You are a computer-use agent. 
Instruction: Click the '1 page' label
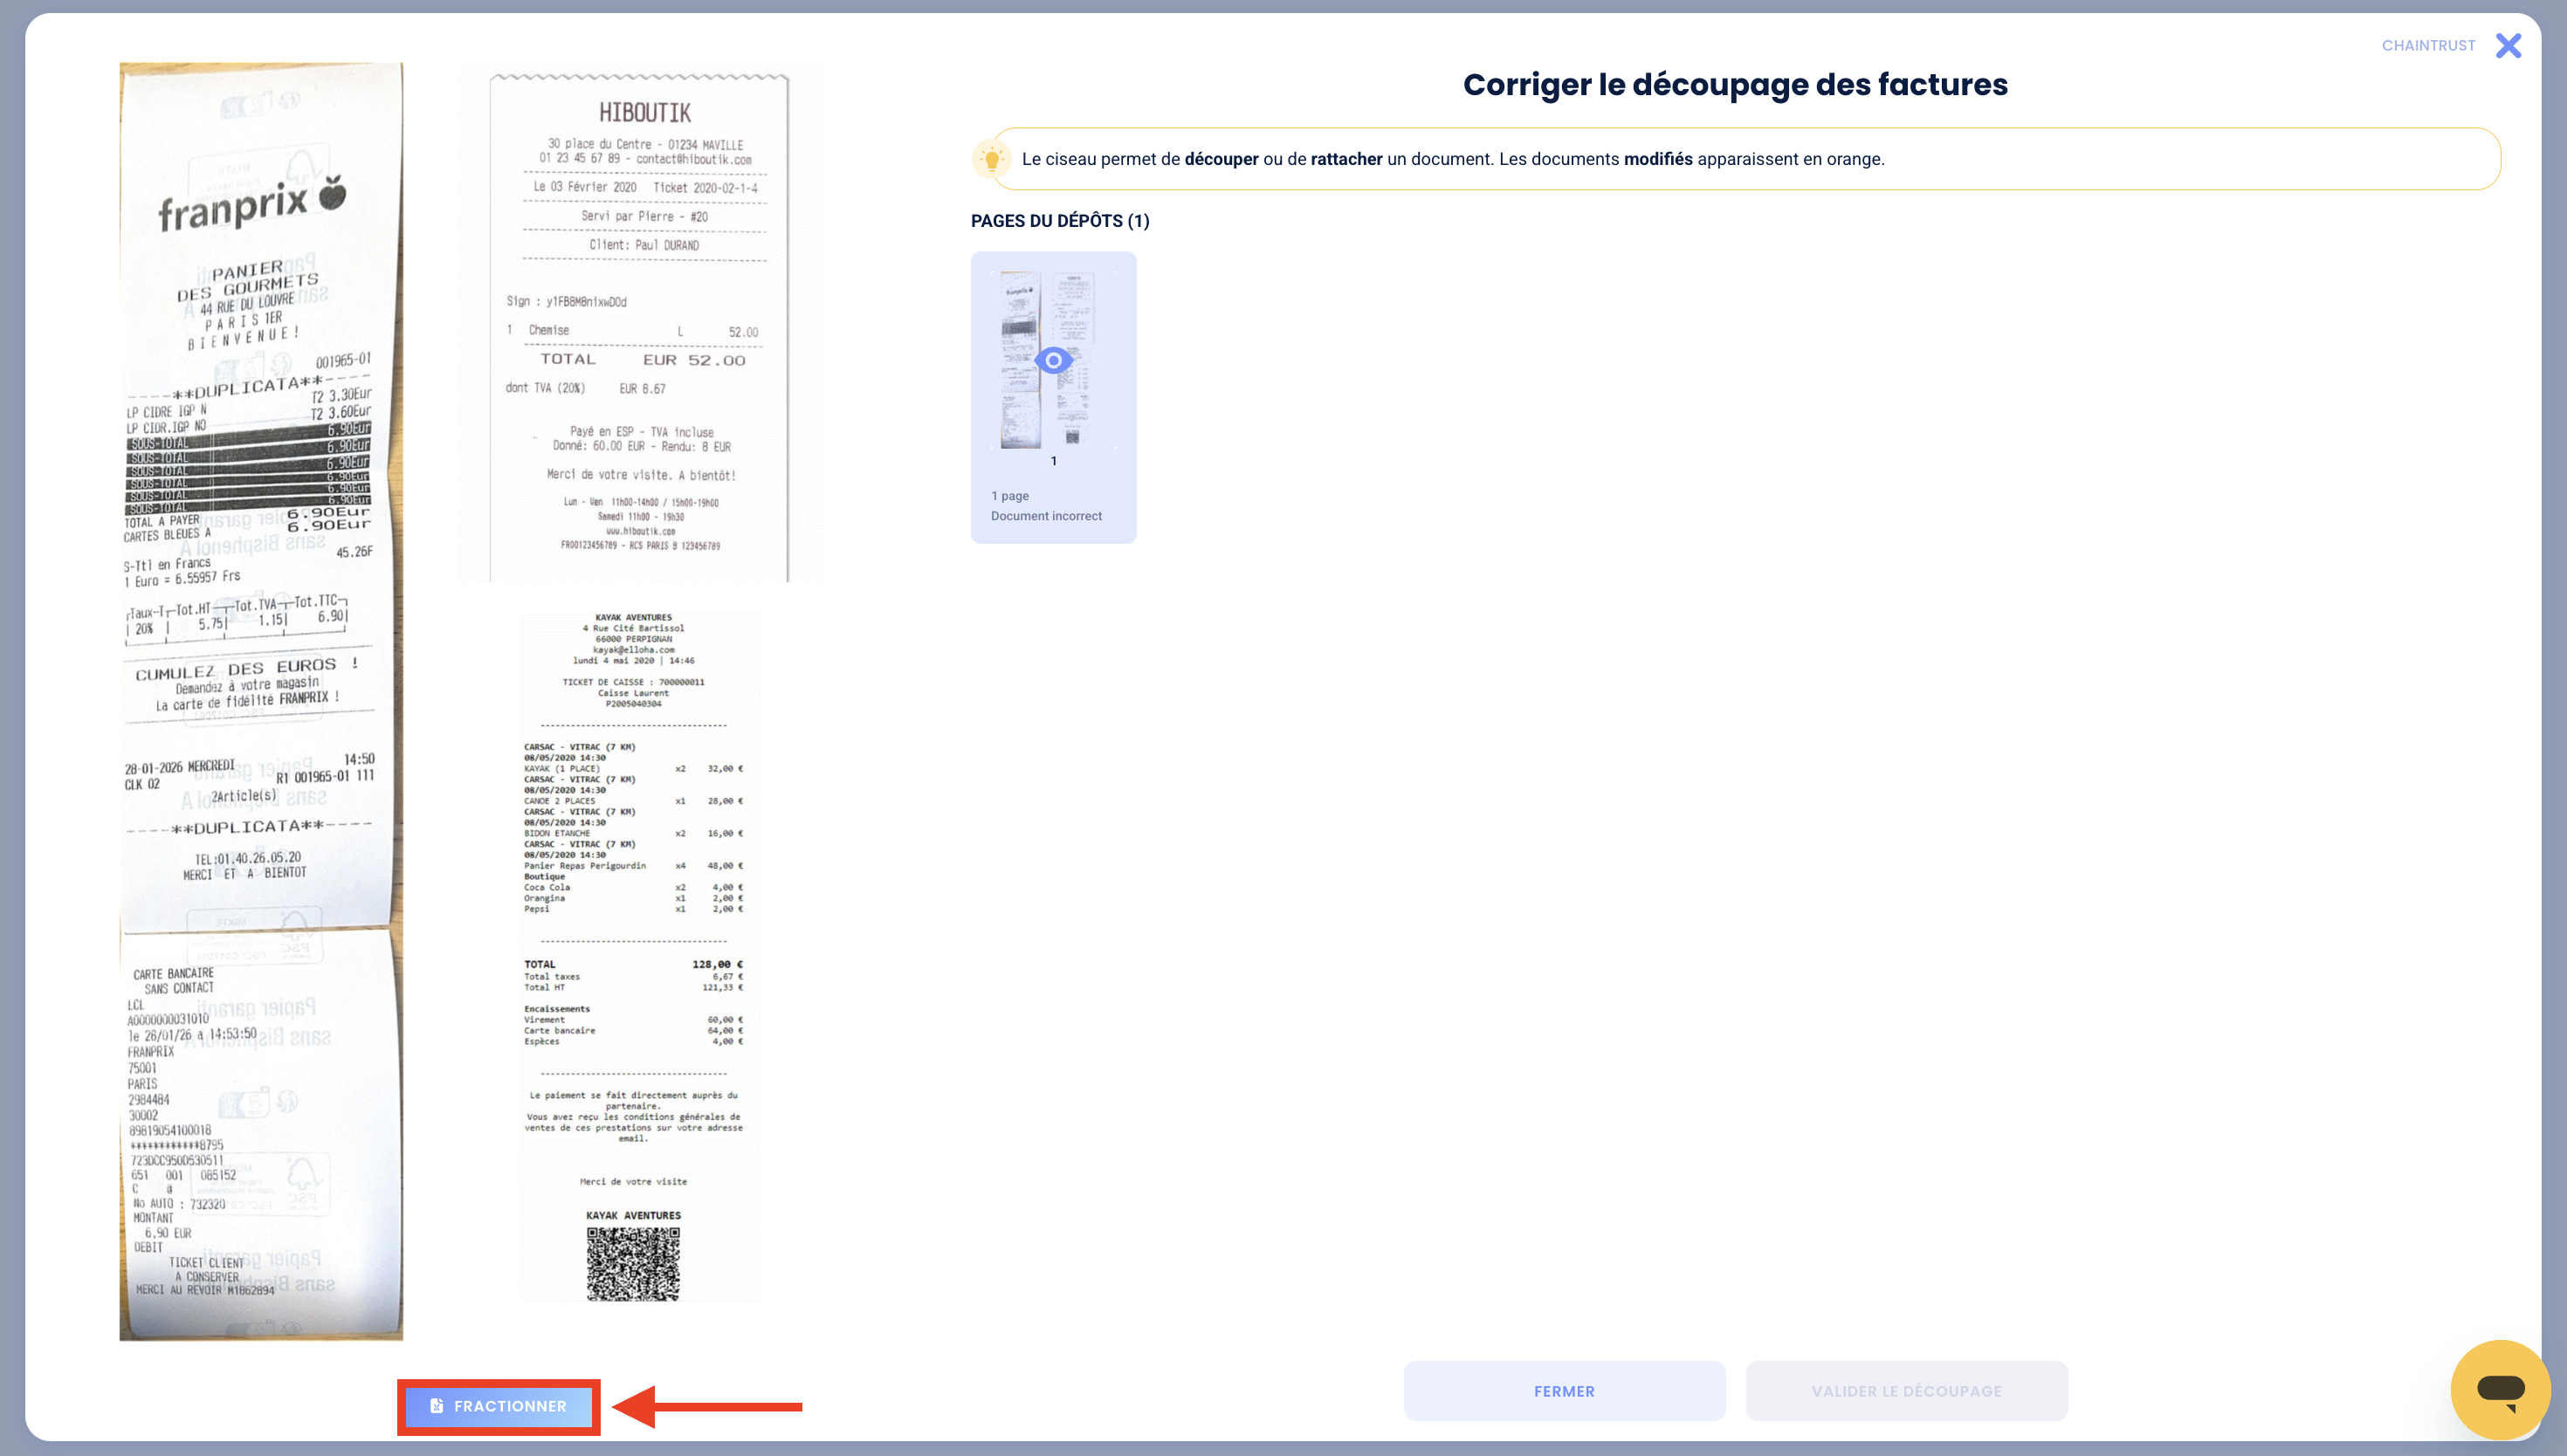(1009, 496)
